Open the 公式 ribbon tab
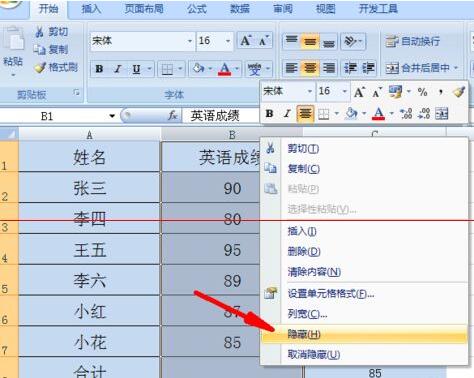The image size is (474, 378). [x=197, y=9]
